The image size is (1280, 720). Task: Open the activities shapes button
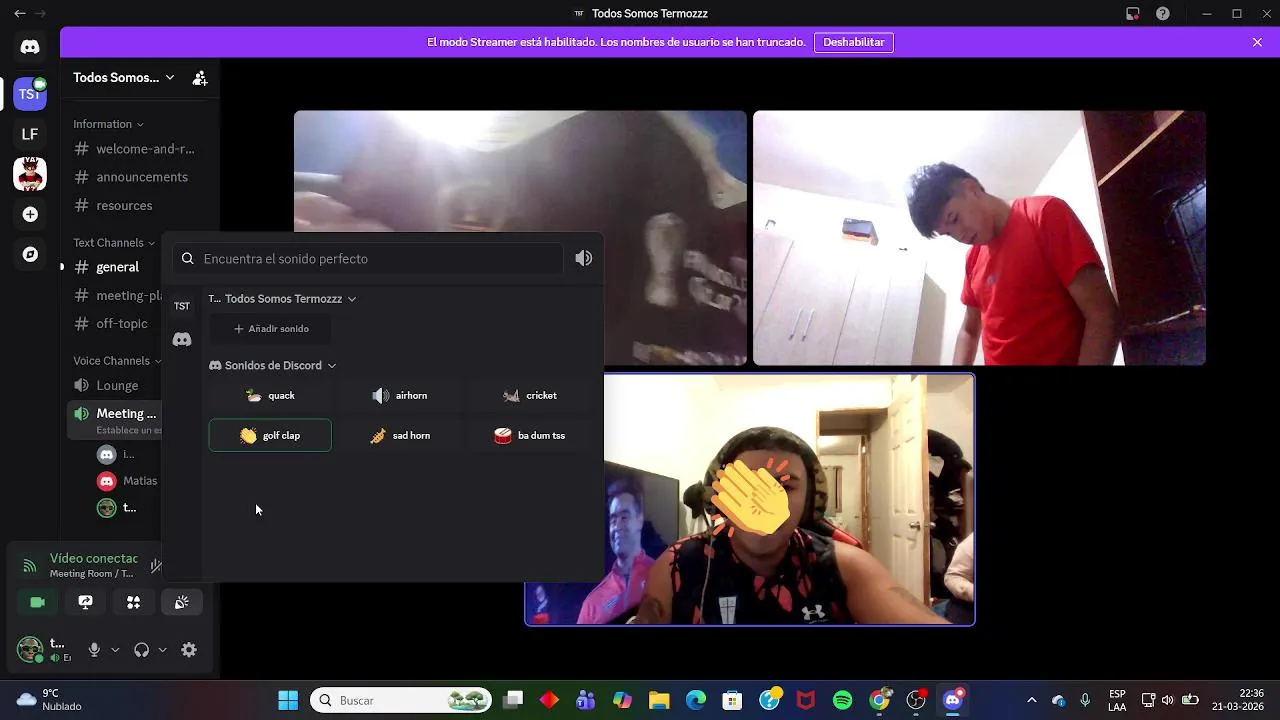pos(134,602)
